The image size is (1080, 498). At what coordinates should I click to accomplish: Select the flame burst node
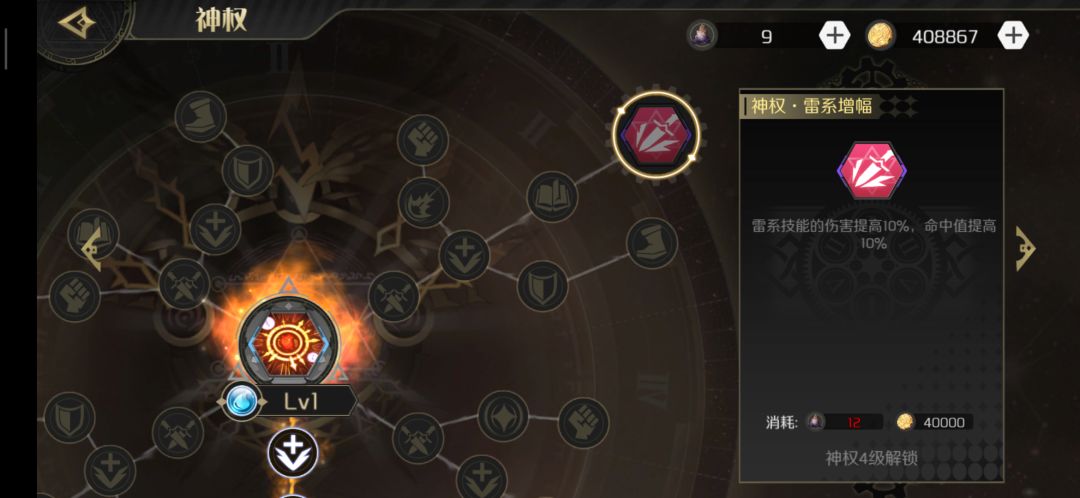coord(423,203)
